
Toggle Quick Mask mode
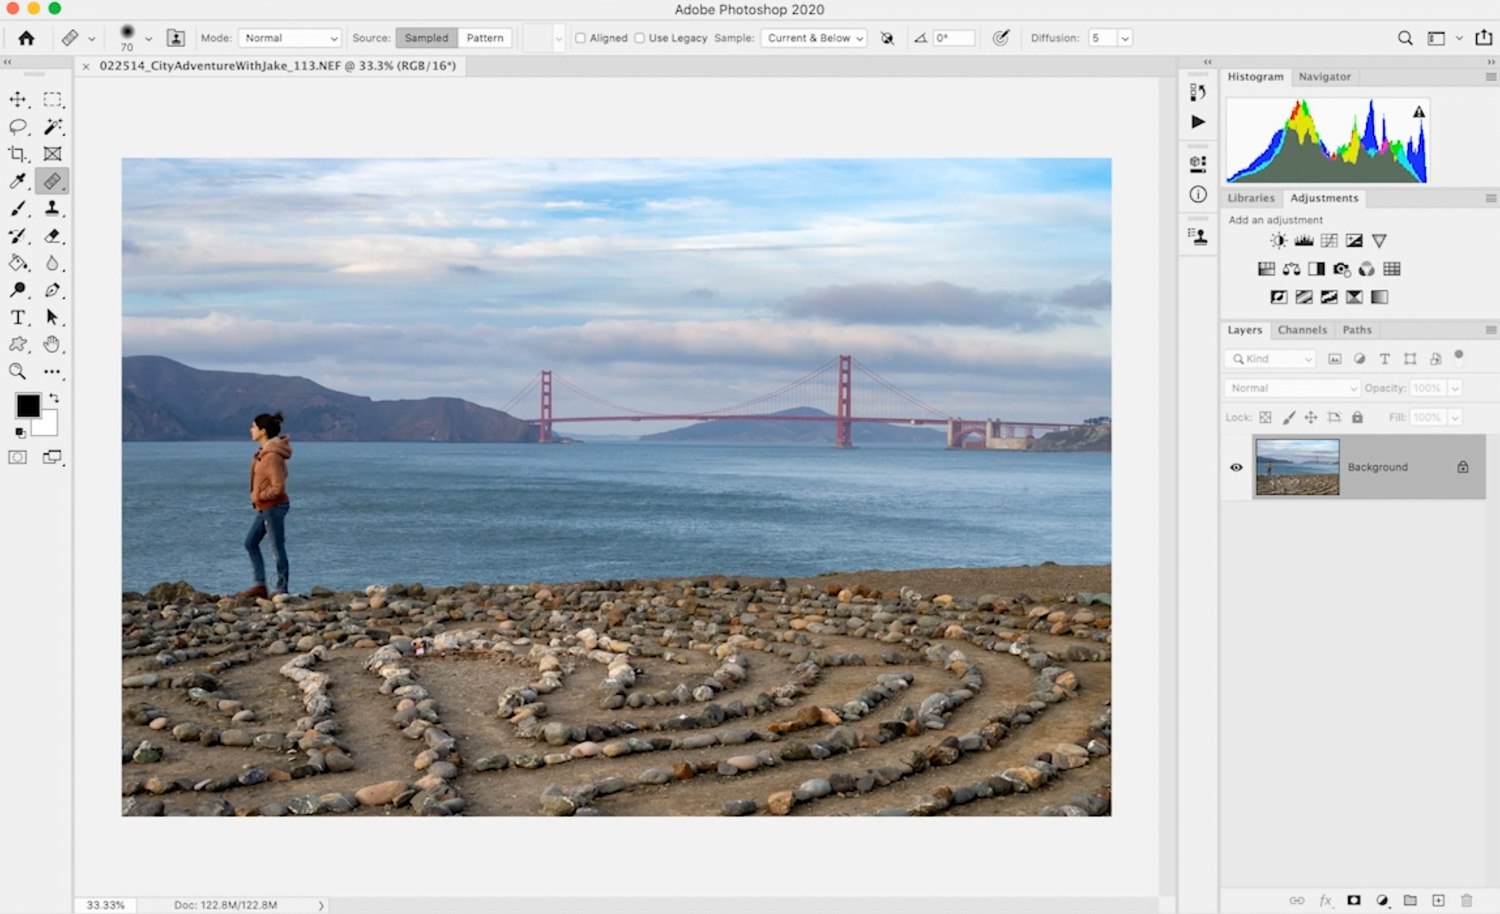tap(18, 457)
